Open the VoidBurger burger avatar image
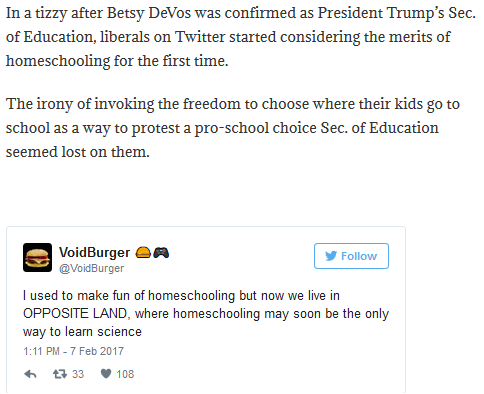Viewport: 484px width, 394px height. coord(37,257)
